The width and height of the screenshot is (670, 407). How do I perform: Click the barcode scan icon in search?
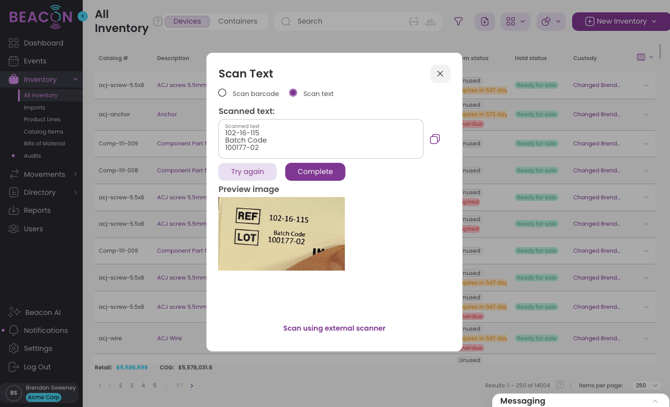tap(413, 21)
